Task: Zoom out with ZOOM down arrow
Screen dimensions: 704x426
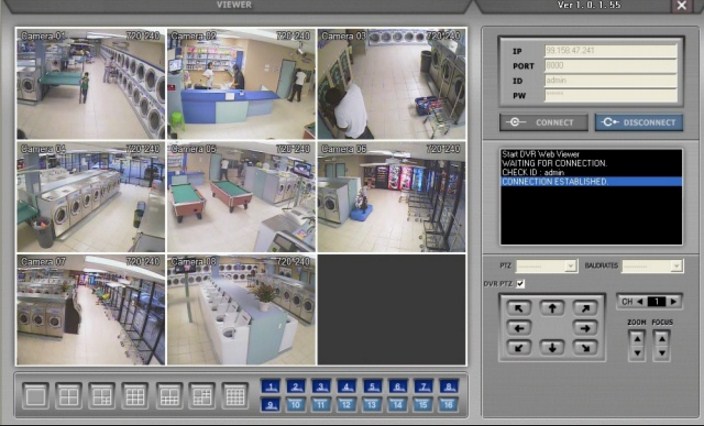Action: 637,353
